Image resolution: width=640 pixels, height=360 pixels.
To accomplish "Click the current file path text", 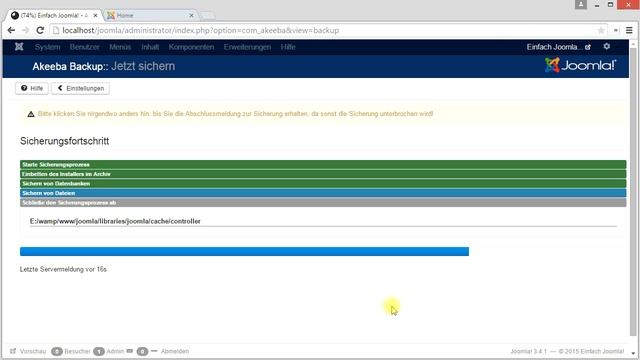I will coord(115,221).
